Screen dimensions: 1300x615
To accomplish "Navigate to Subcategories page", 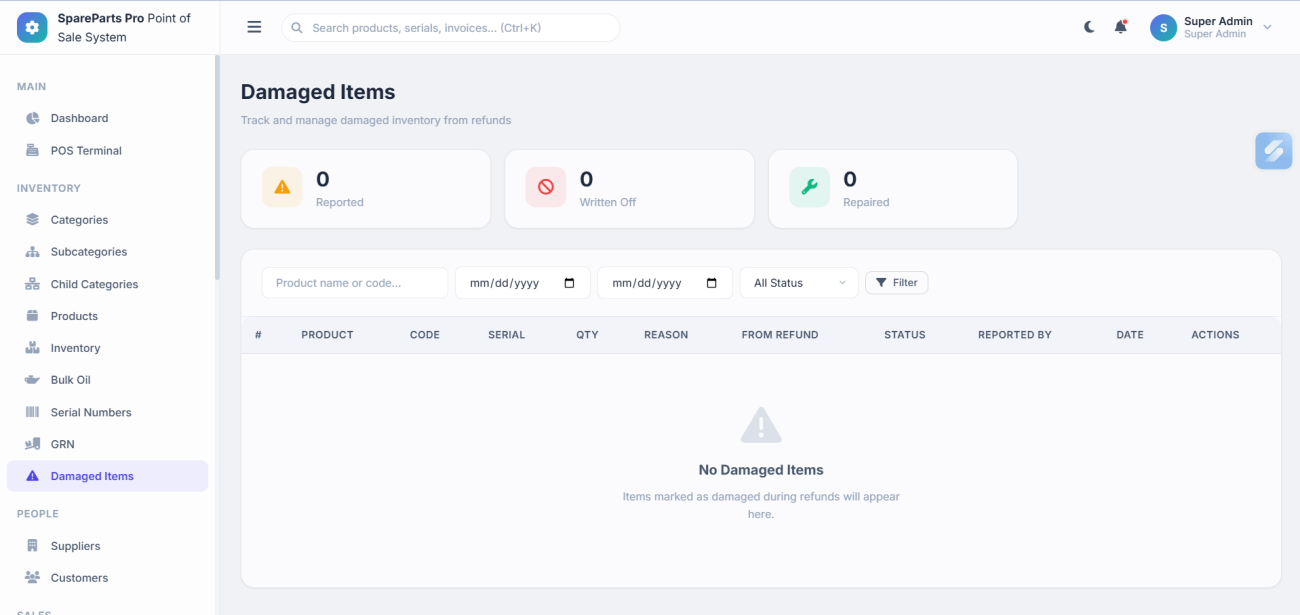I will (108, 252).
